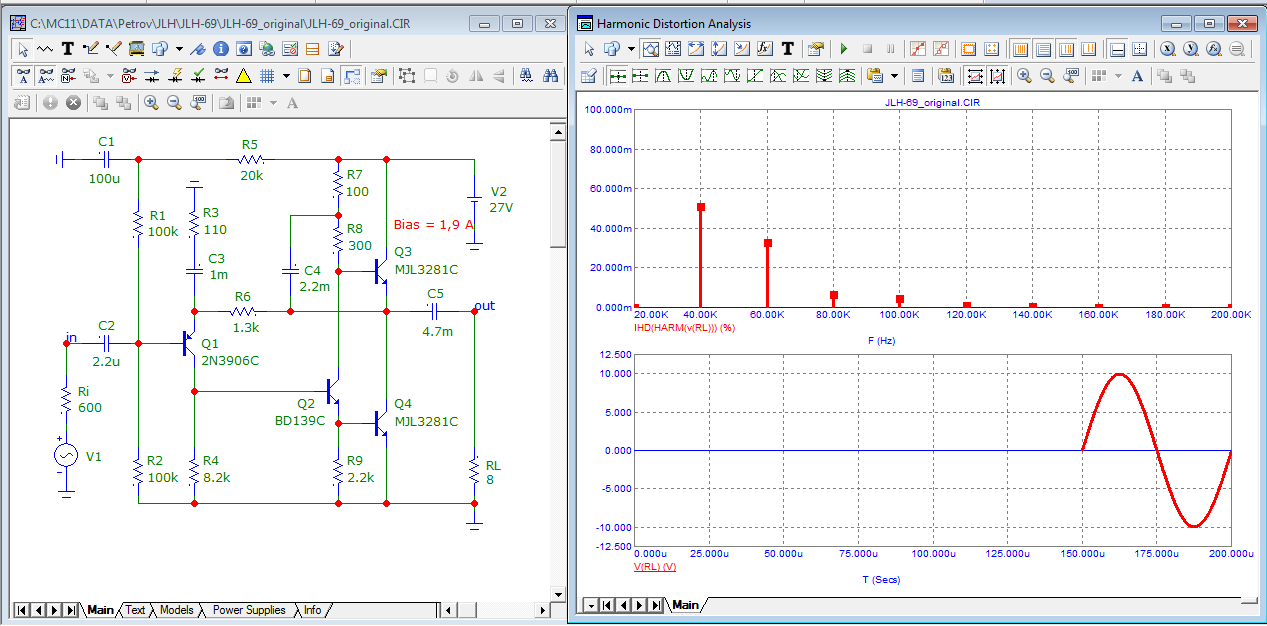
Task: Switch to the Models tab
Action: pyautogui.click(x=176, y=610)
